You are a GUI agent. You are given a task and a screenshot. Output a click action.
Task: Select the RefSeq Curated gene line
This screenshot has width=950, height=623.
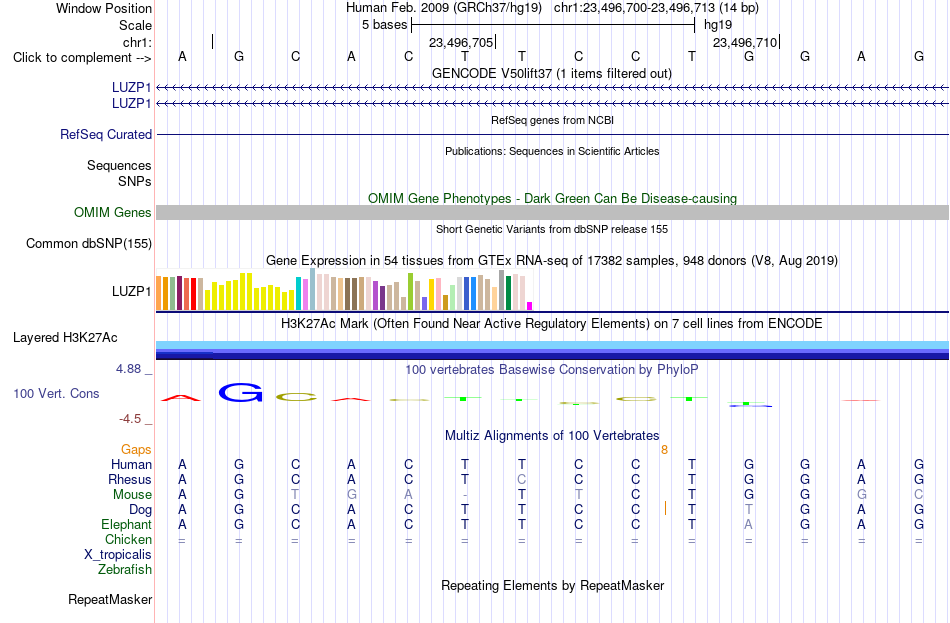click(553, 135)
